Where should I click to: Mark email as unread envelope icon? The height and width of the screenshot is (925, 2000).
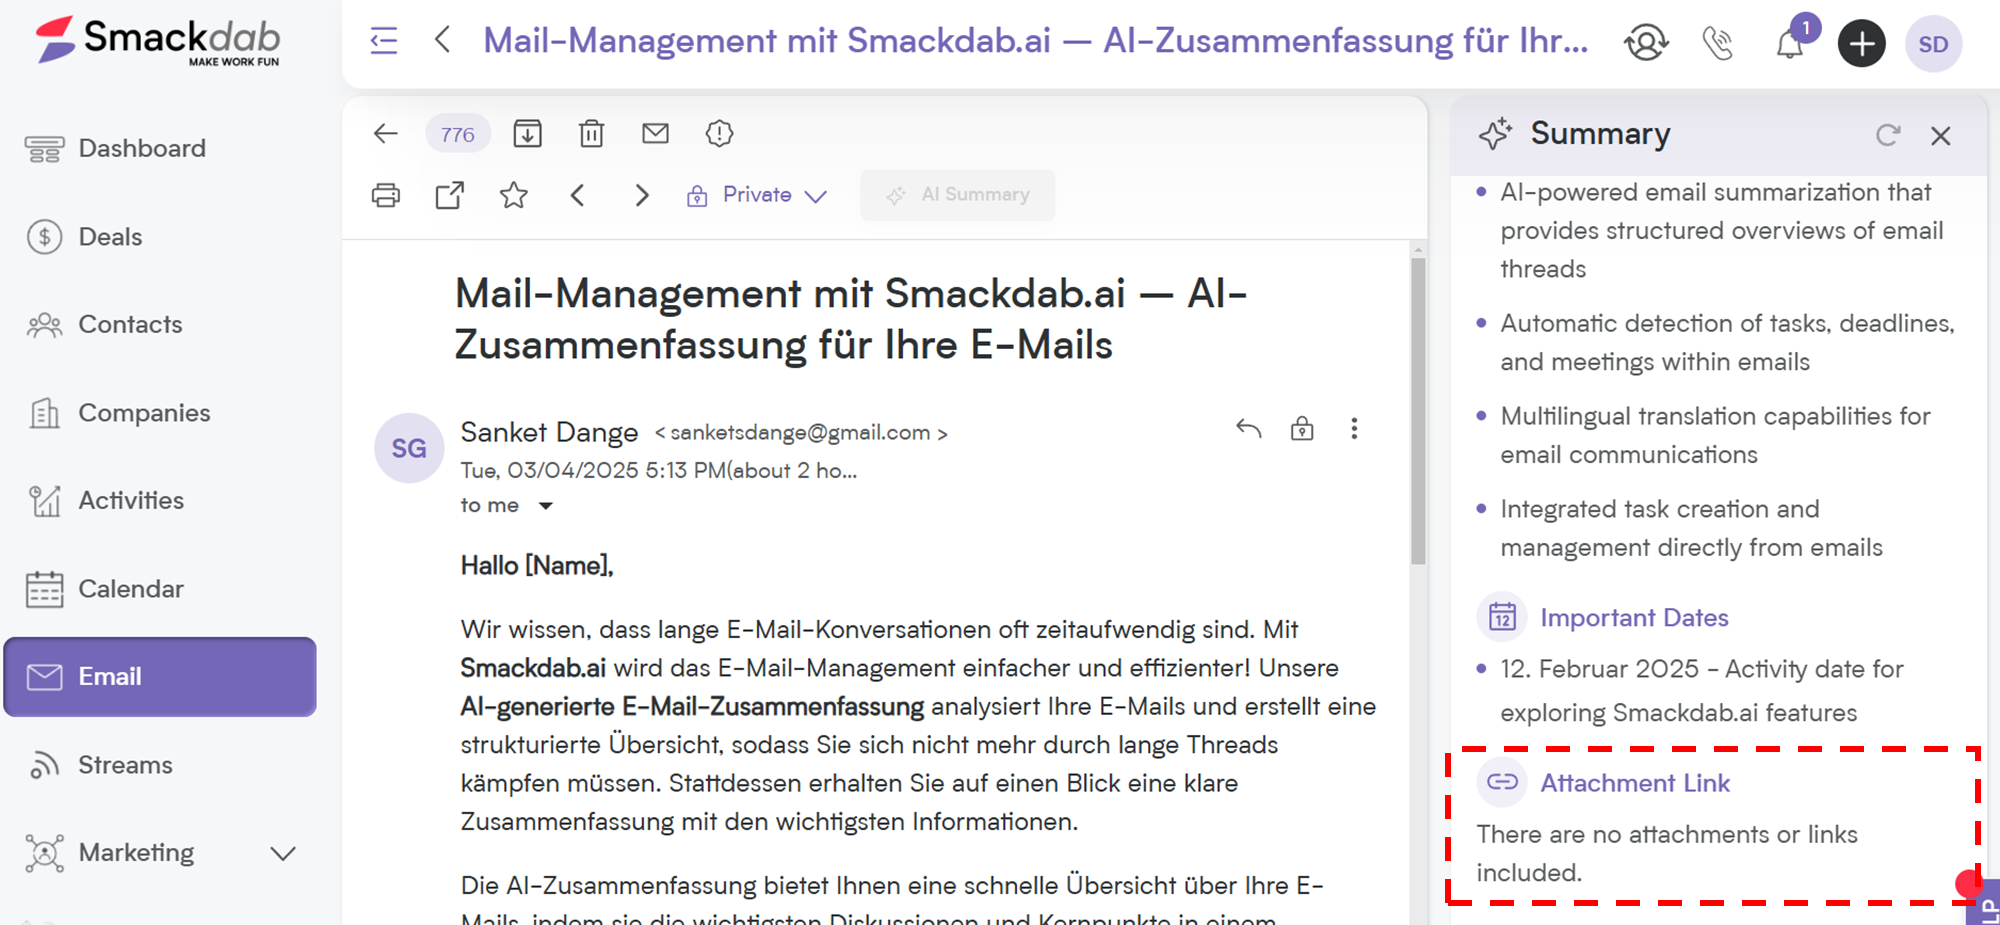(655, 133)
